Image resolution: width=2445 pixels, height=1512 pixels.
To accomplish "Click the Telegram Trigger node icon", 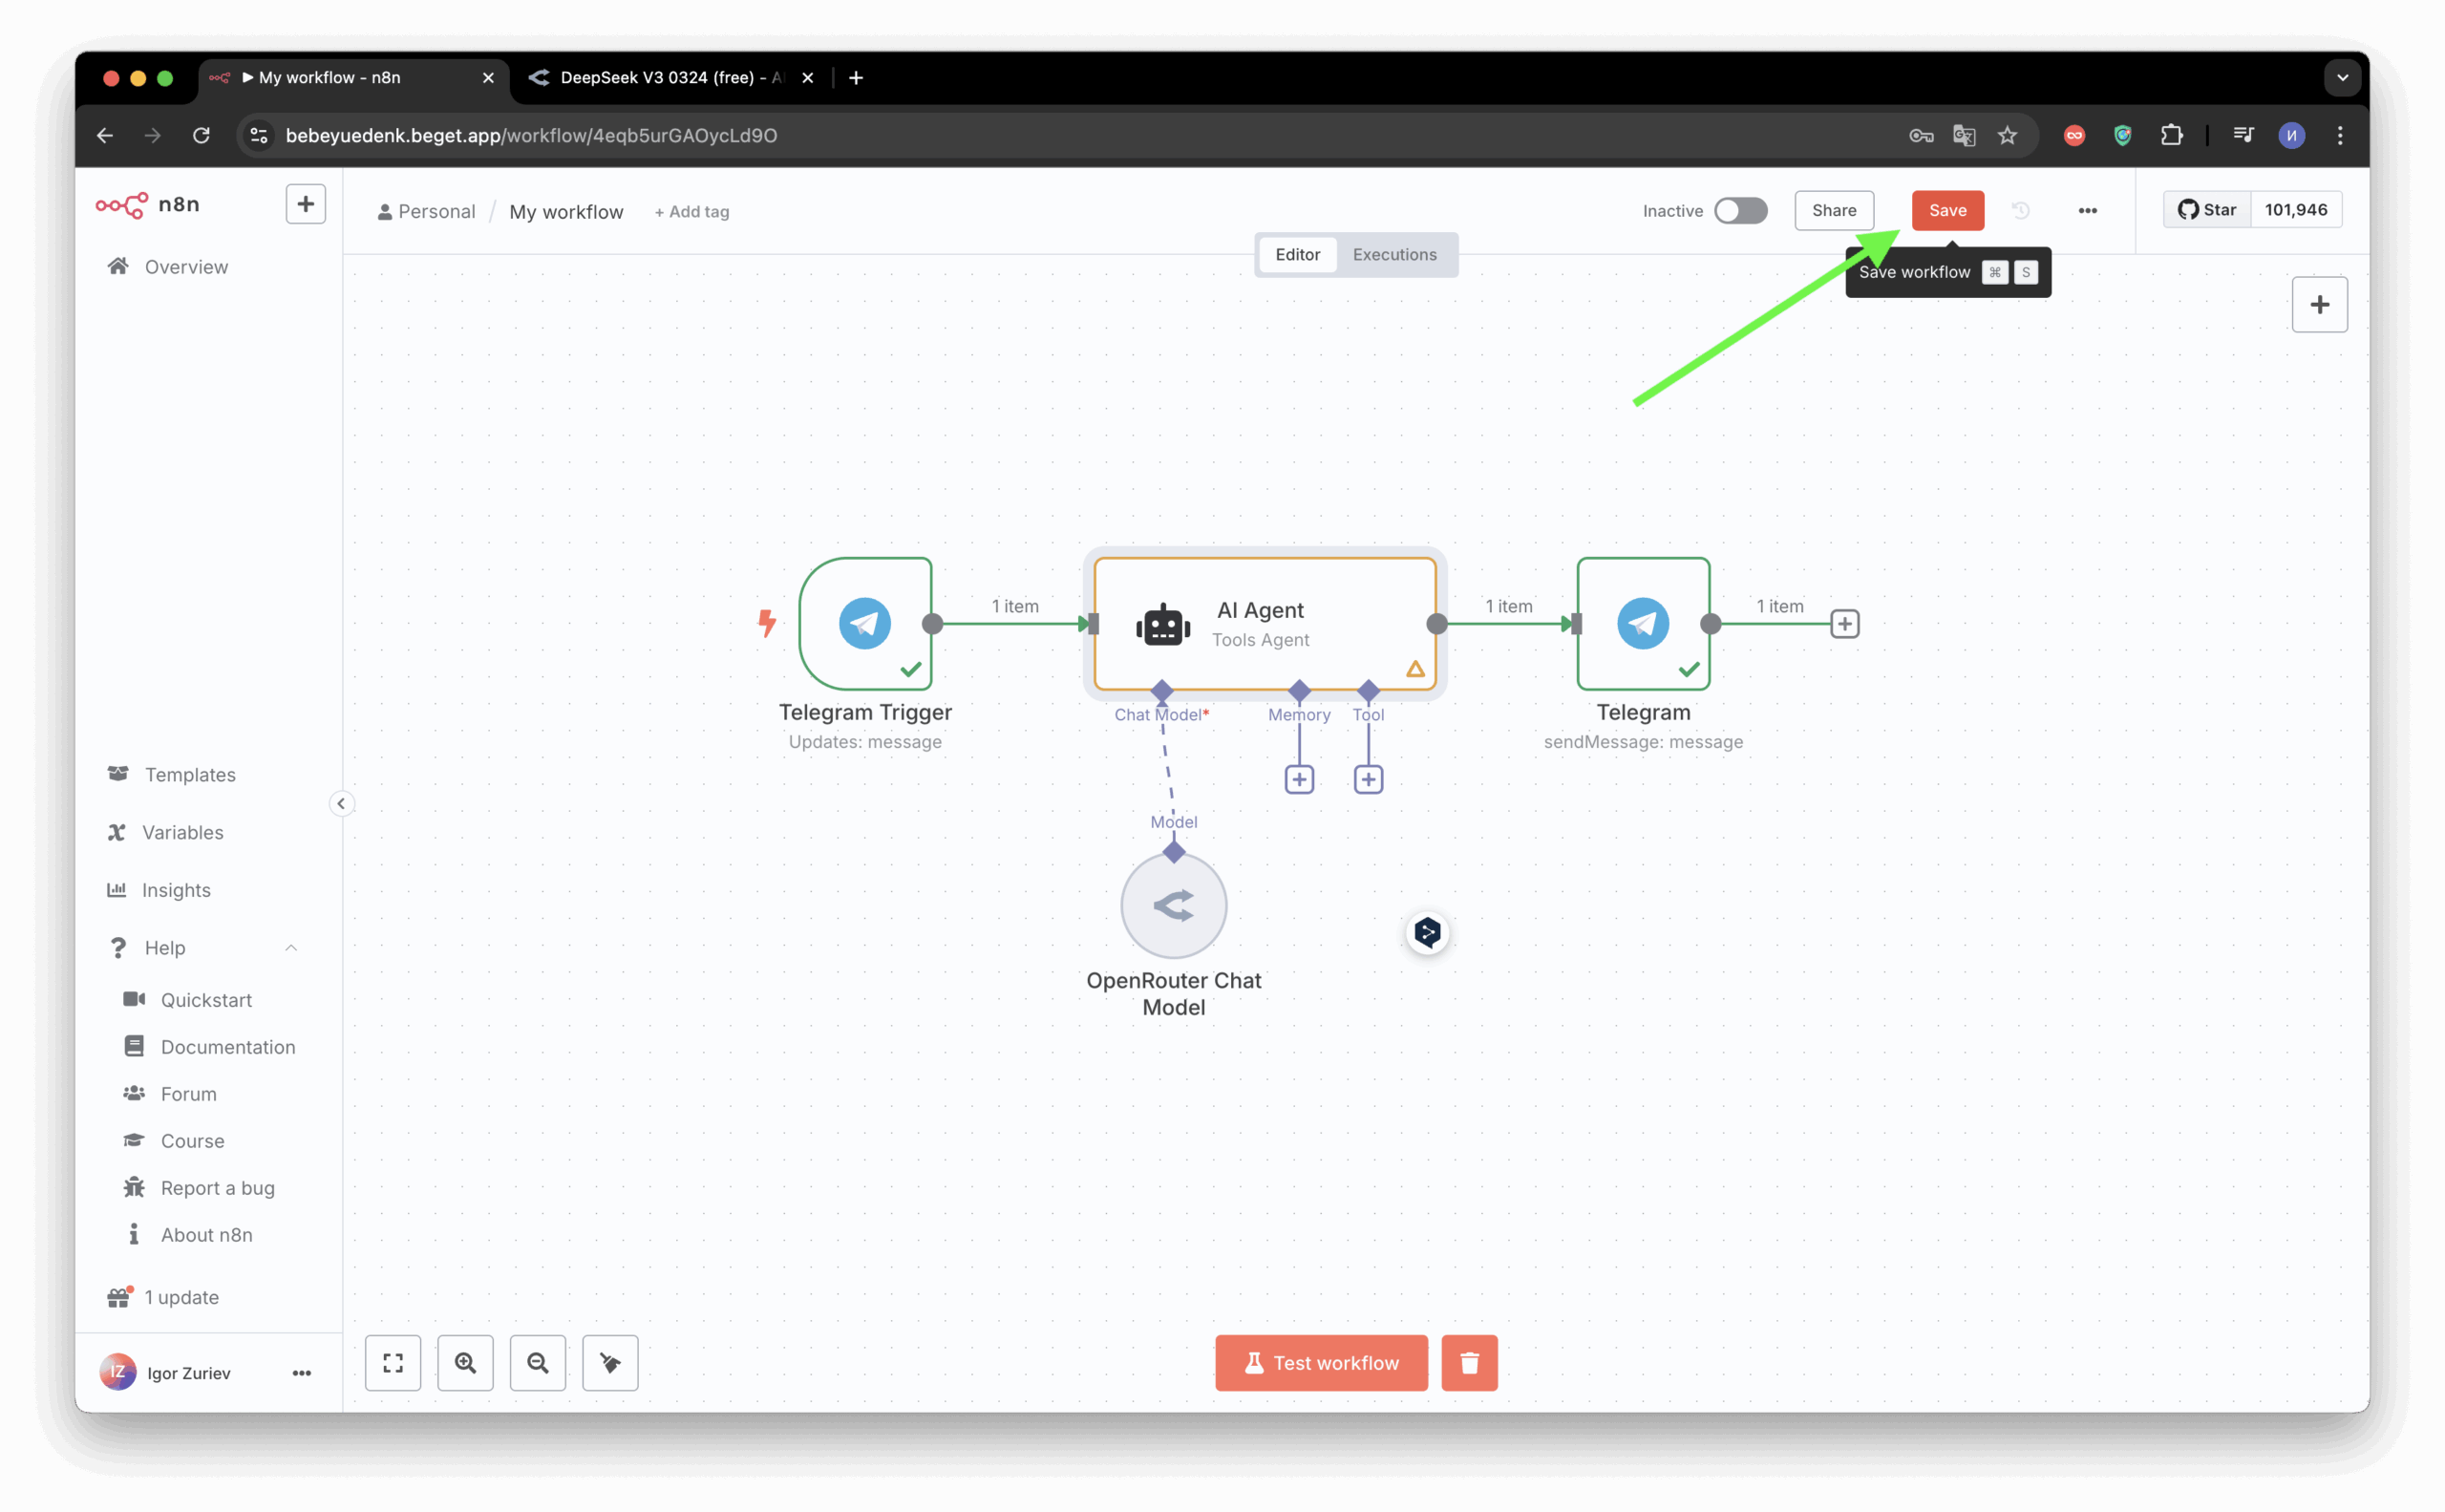I will pyautogui.click(x=865, y=624).
